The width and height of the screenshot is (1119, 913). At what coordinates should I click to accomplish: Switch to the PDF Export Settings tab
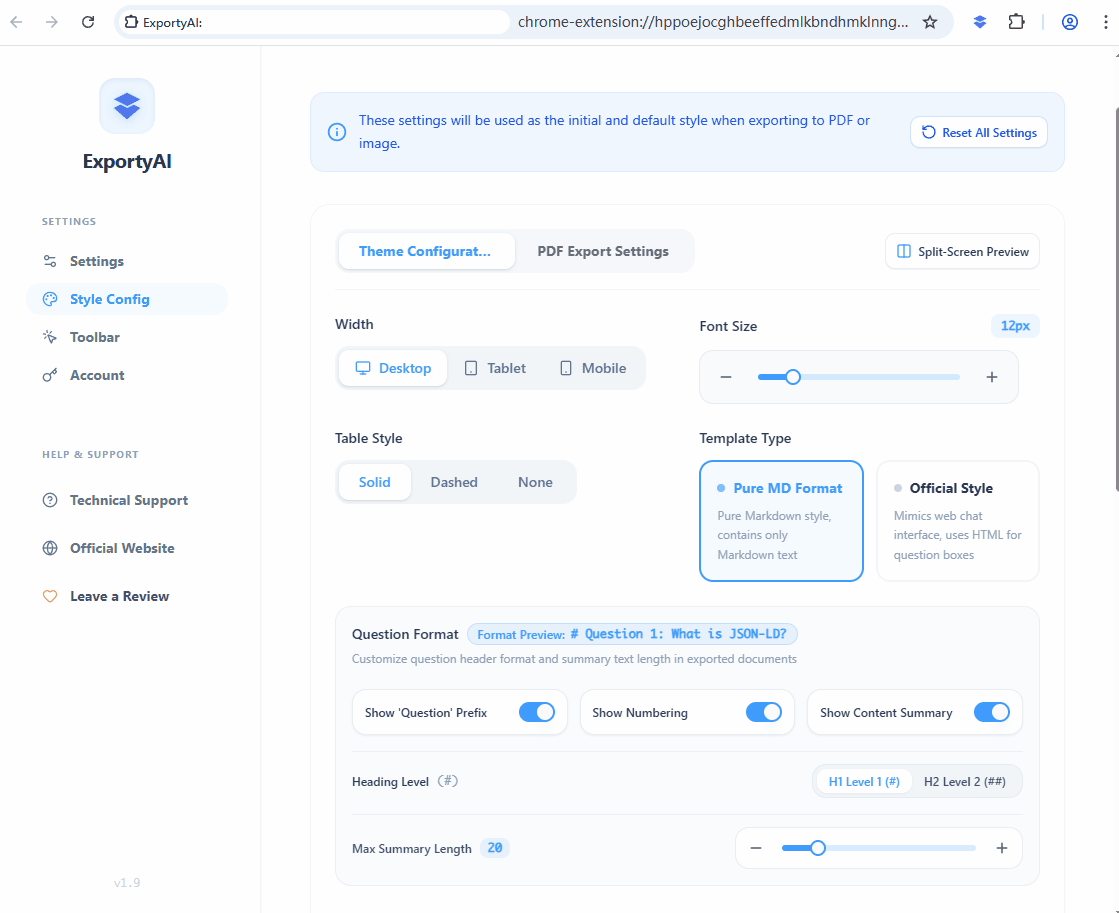(x=603, y=251)
